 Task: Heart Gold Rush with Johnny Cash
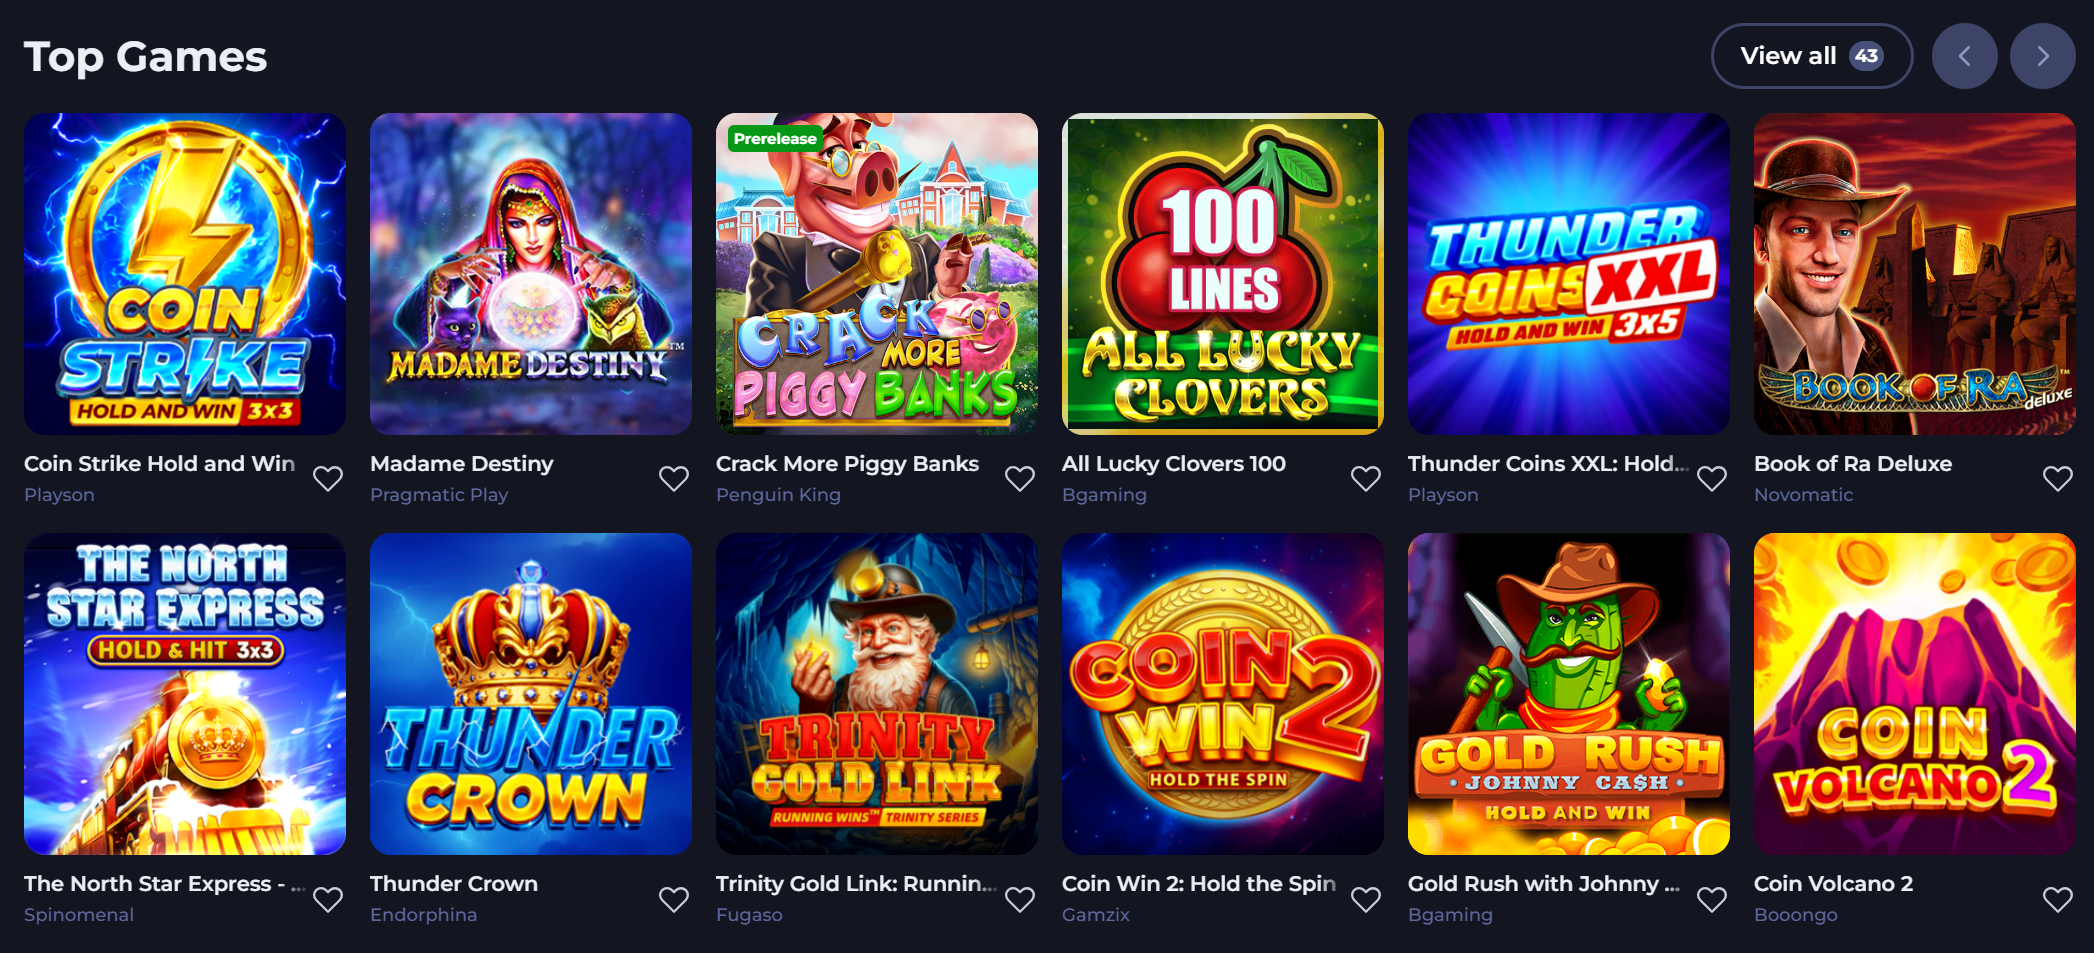click(1712, 900)
